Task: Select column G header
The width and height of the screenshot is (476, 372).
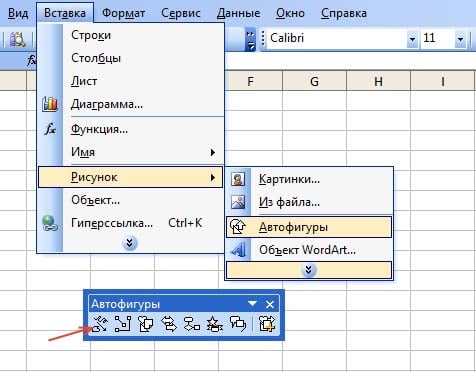Action: pyautogui.click(x=314, y=81)
